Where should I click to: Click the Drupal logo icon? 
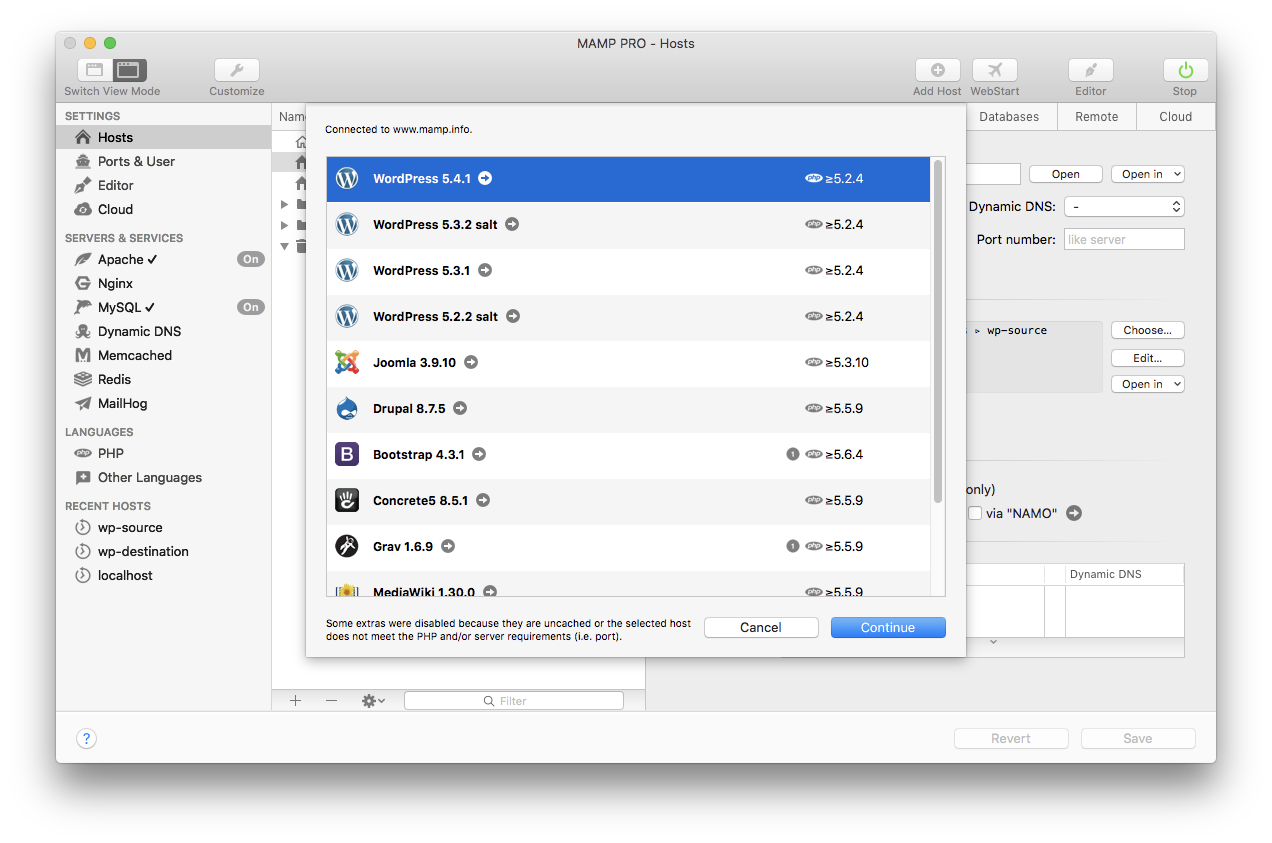point(347,409)
